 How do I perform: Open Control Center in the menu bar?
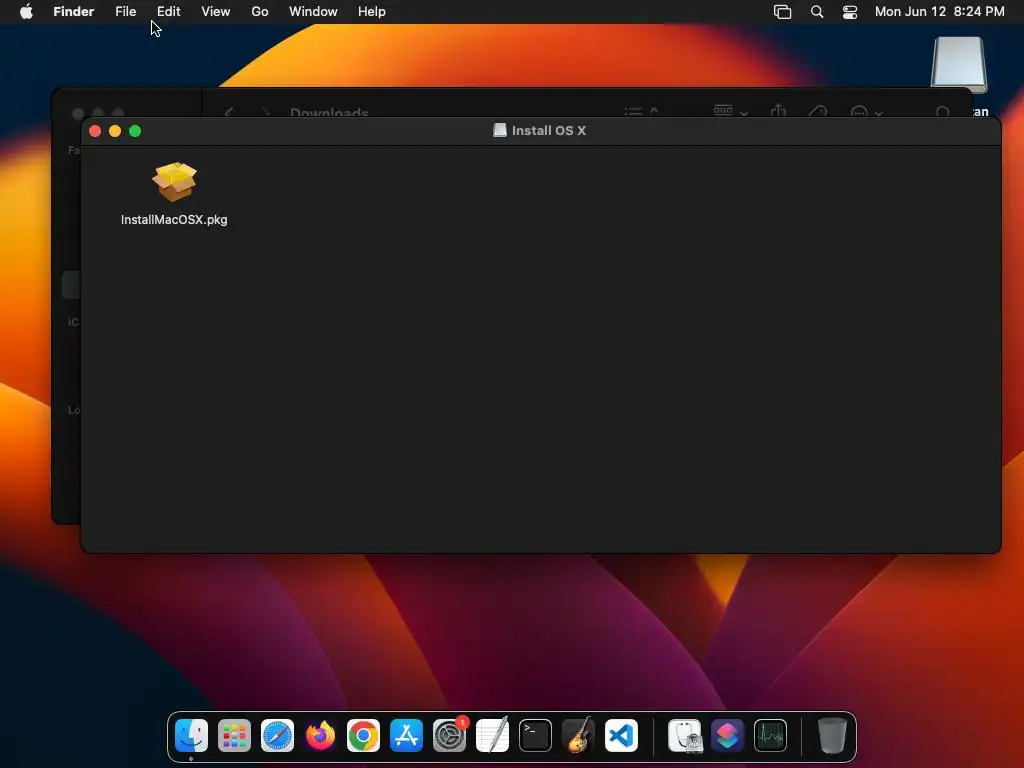pyautogui.click(x=850, y=12)
